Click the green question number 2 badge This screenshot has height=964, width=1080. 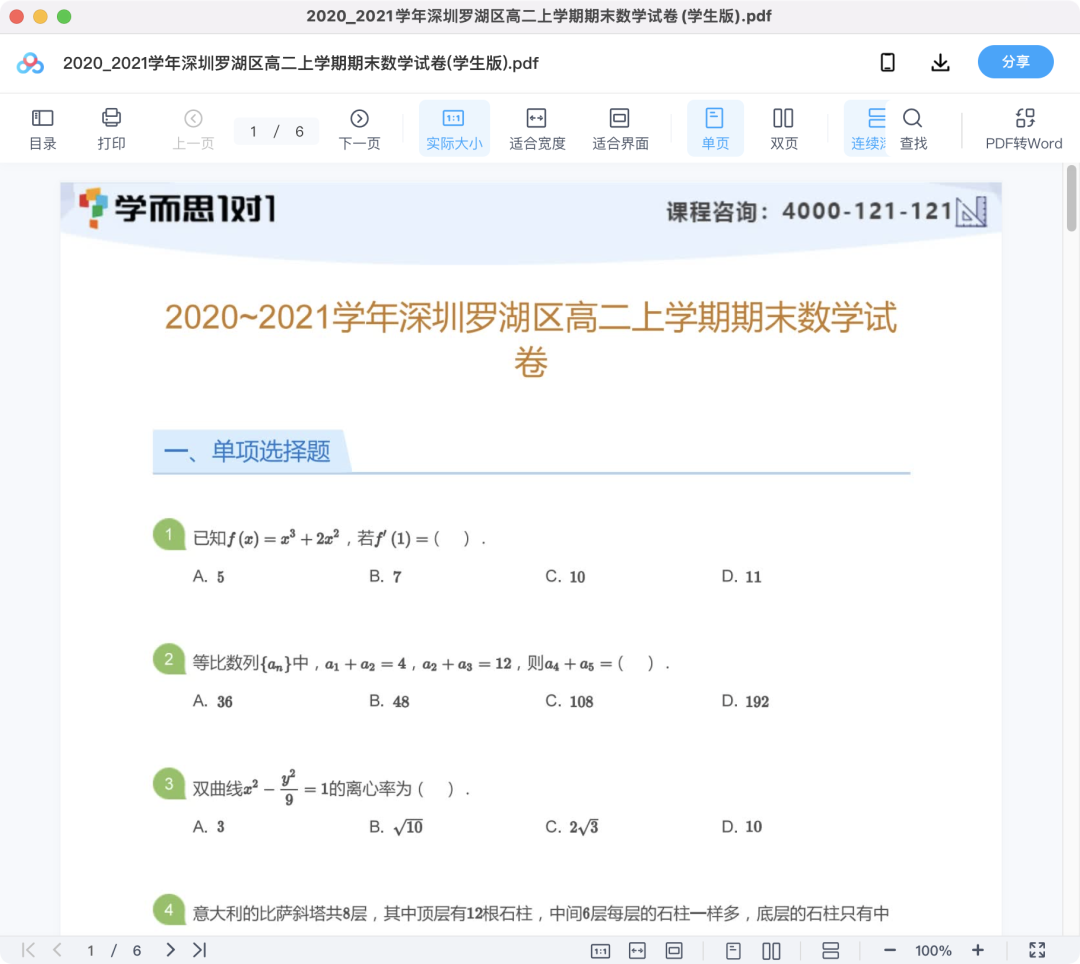tap(169, 659)
